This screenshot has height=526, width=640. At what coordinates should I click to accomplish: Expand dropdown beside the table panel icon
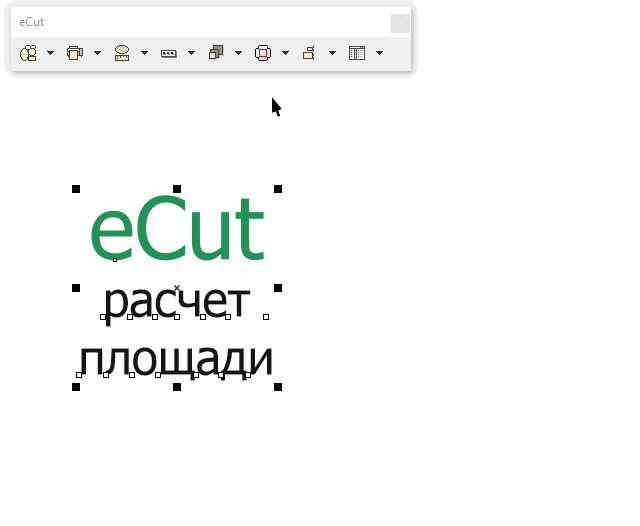[379, 53]
